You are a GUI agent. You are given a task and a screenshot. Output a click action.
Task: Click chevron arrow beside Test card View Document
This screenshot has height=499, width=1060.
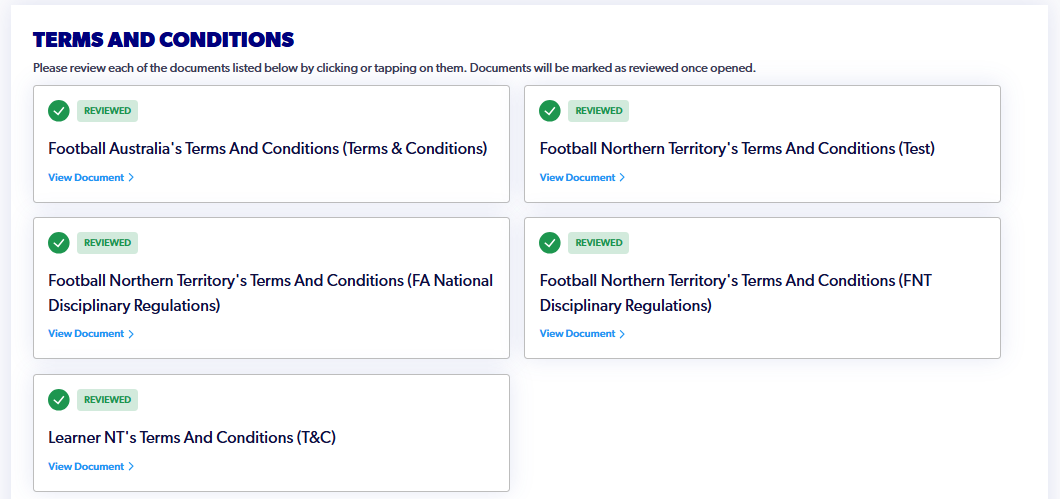pos(622,178)
